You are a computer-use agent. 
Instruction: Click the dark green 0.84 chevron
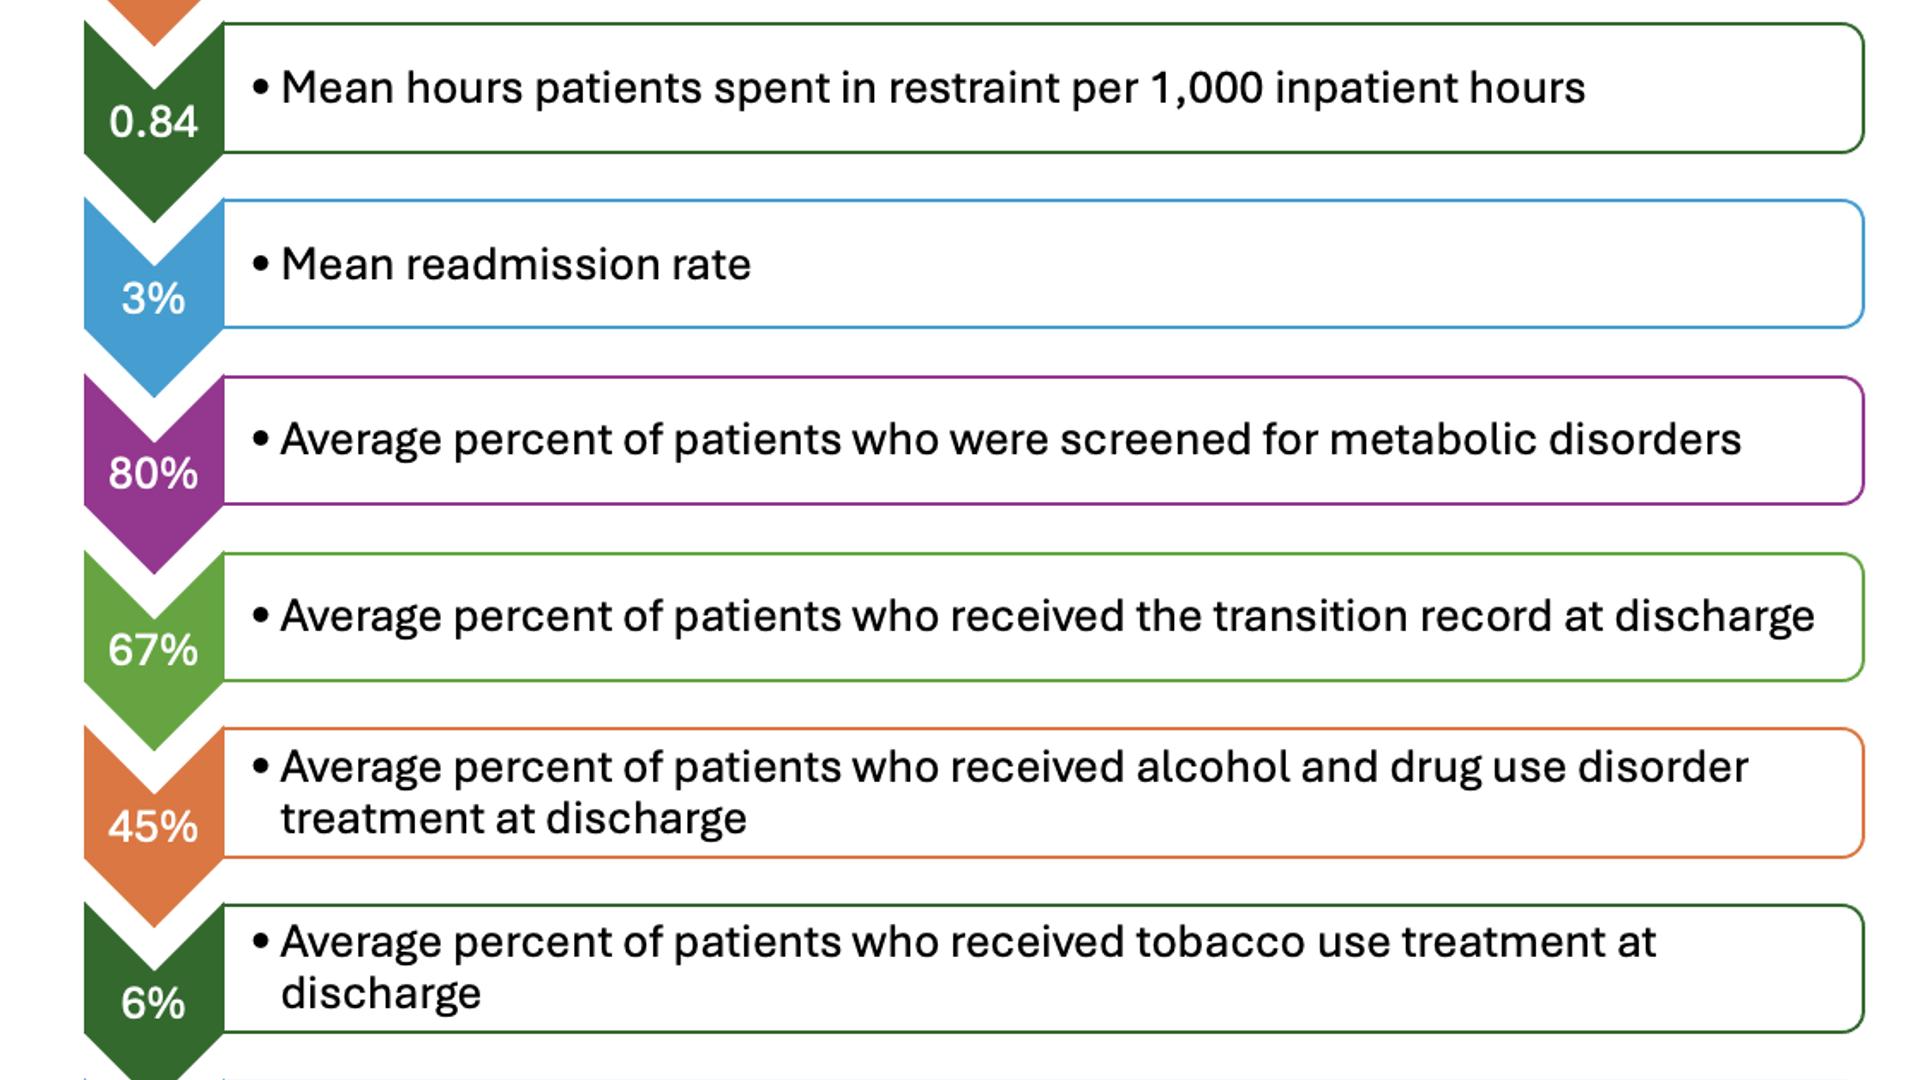[153, 122]
